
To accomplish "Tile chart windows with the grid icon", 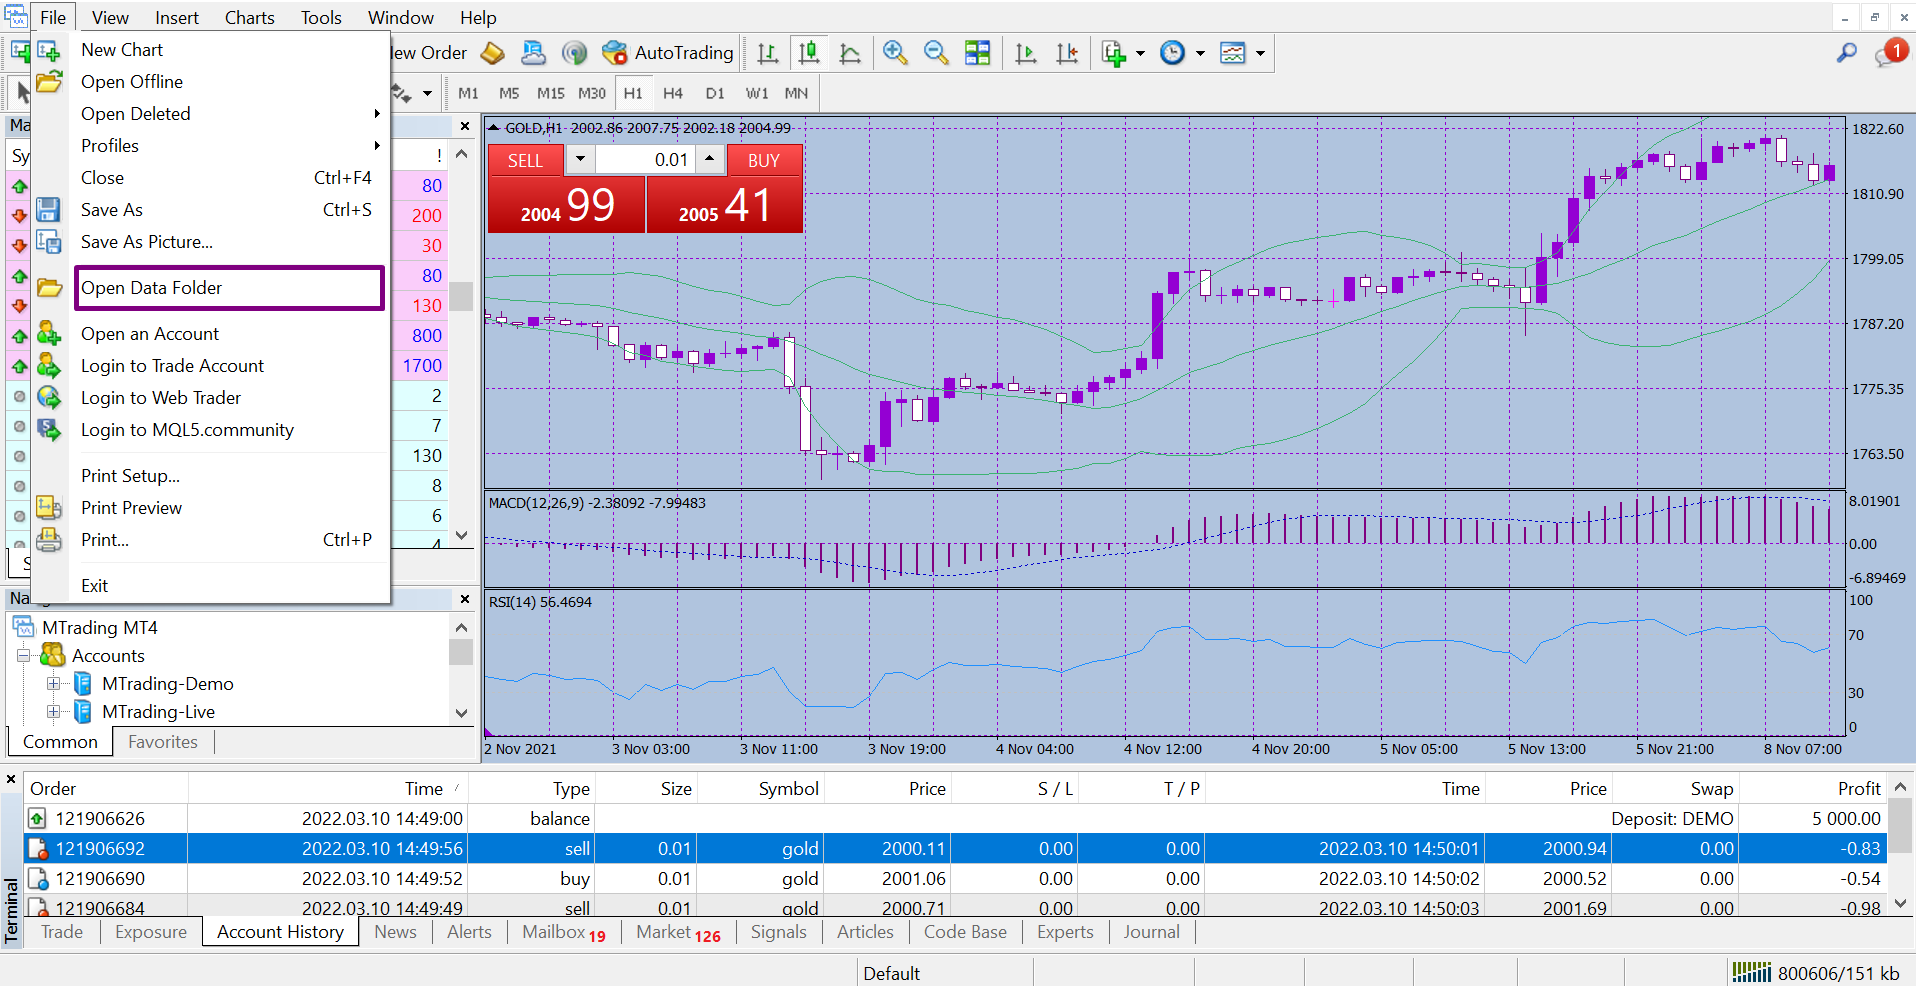I will coord(977,53).
